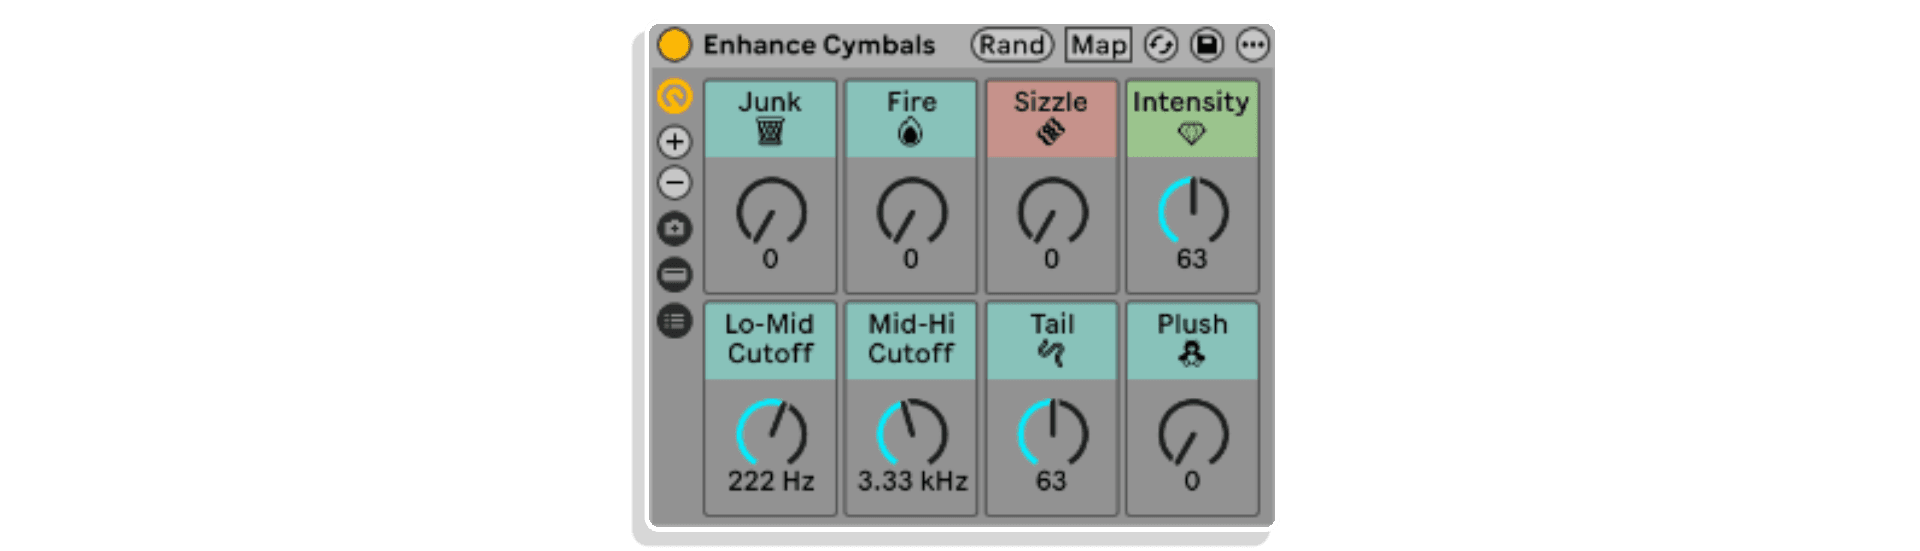Select the Tail macro header
The height and width of the screenshot is (551, 1920).
point(1052,341)
